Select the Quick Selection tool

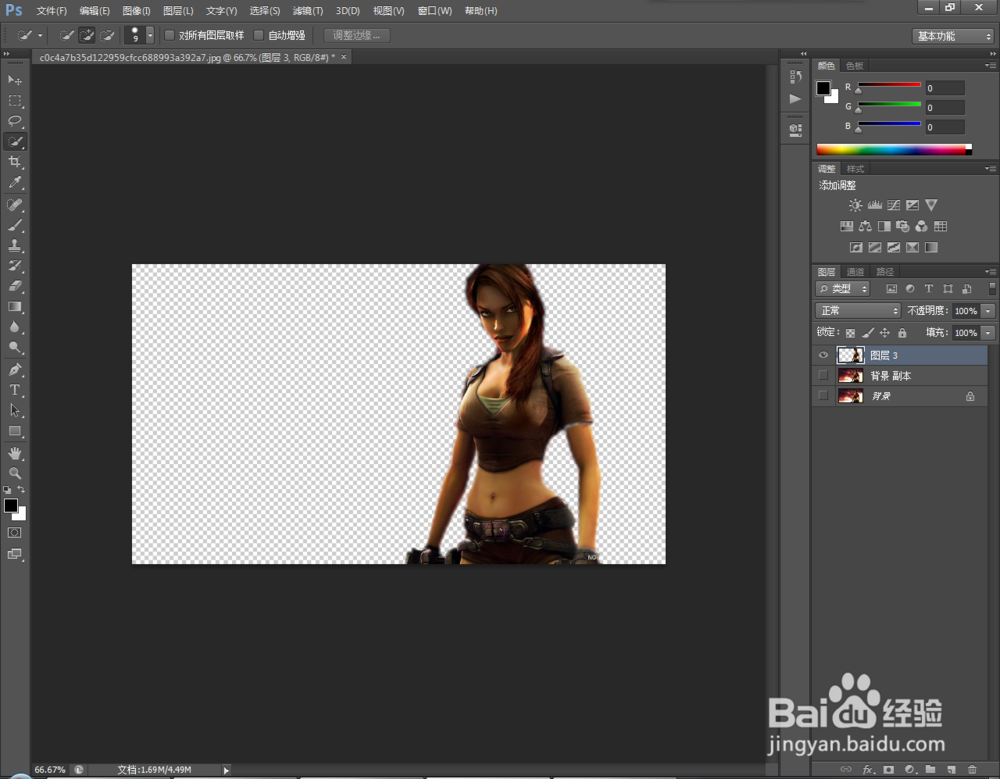pyautogui.click(x=15, y=142)
